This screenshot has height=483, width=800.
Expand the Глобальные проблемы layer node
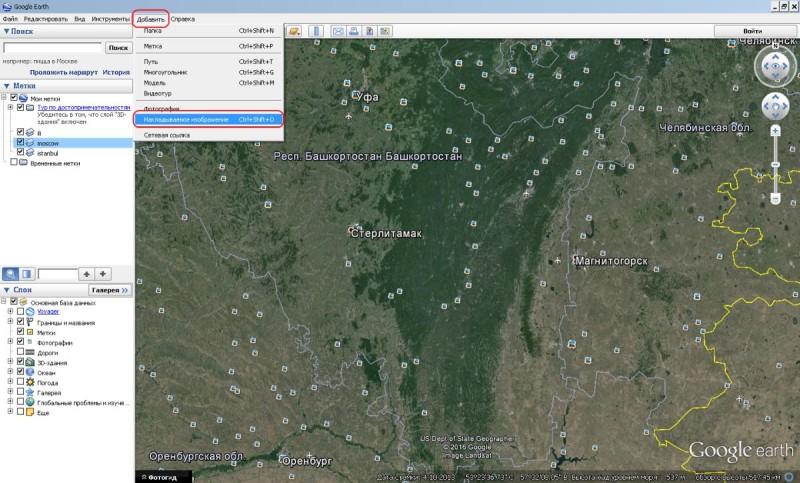(10, 402)
